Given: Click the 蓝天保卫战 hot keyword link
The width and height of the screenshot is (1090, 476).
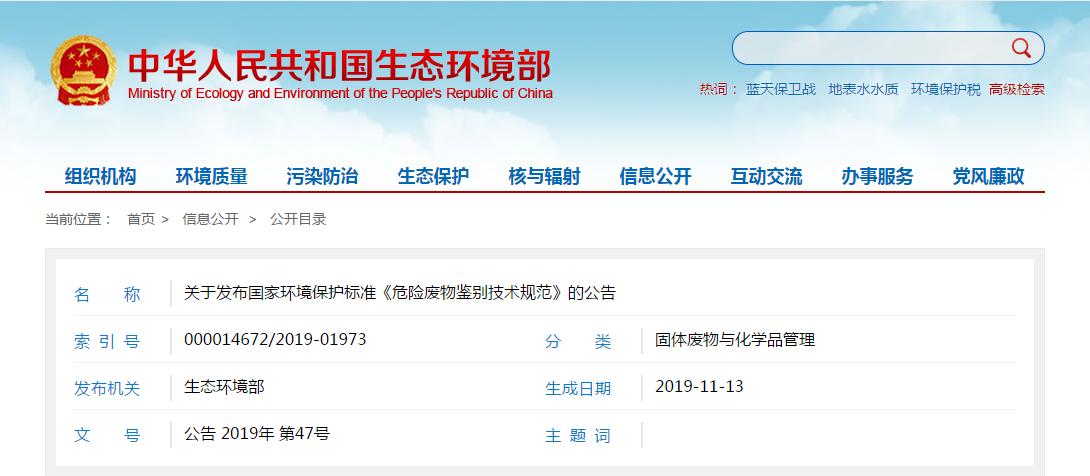Looking at the screenshot, I should [781, 89].
